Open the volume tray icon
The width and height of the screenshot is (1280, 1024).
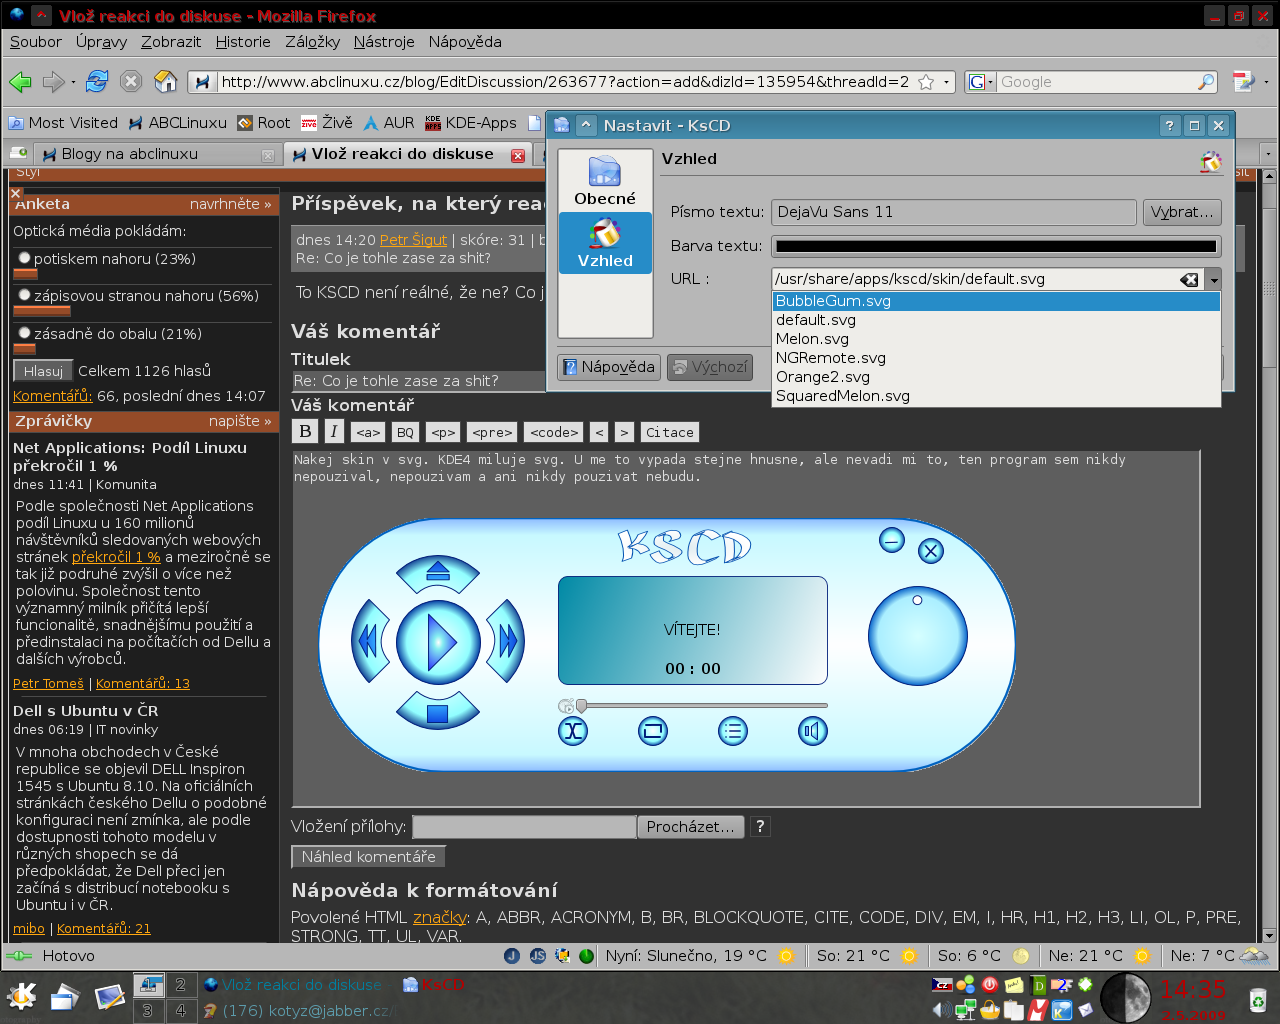click(942, 1010)
